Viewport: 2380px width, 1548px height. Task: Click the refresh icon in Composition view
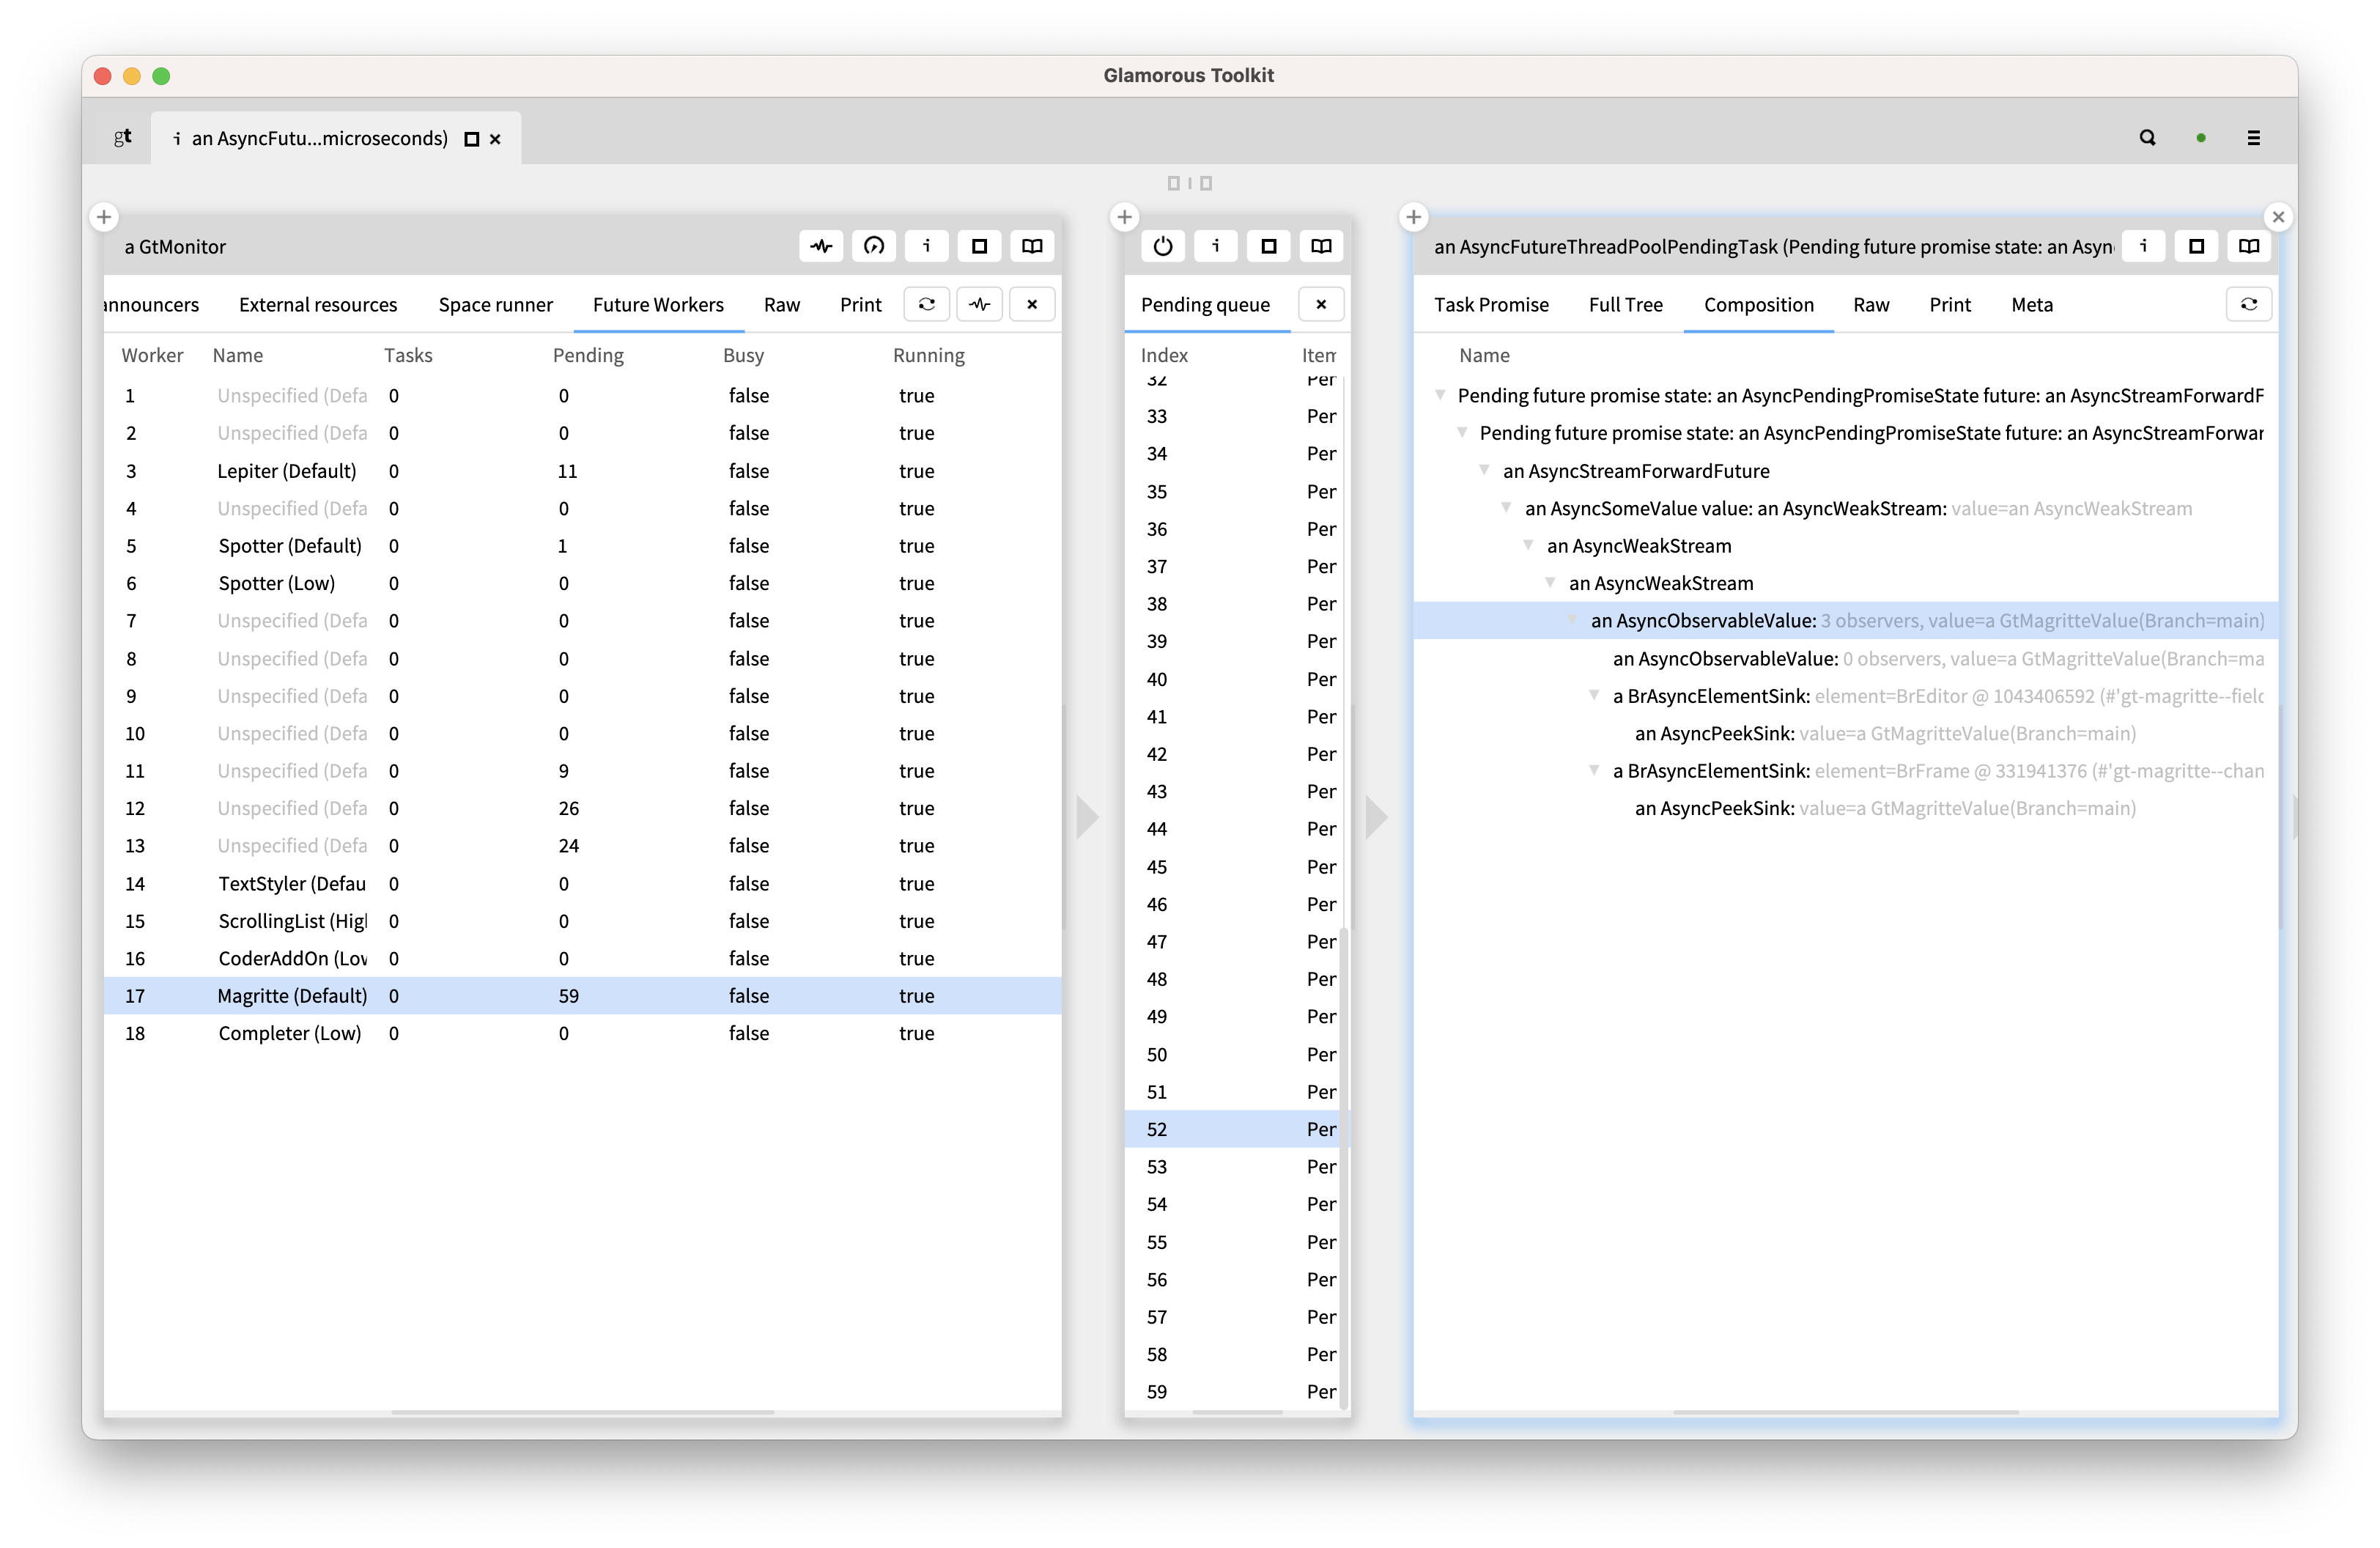[x=2248, y=304]
